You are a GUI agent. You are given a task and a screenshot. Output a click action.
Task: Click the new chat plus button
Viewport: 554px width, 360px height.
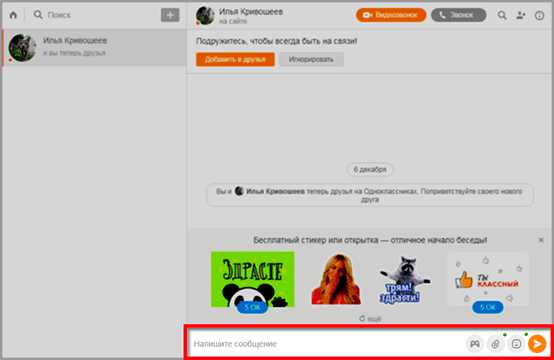click(170, 15)
